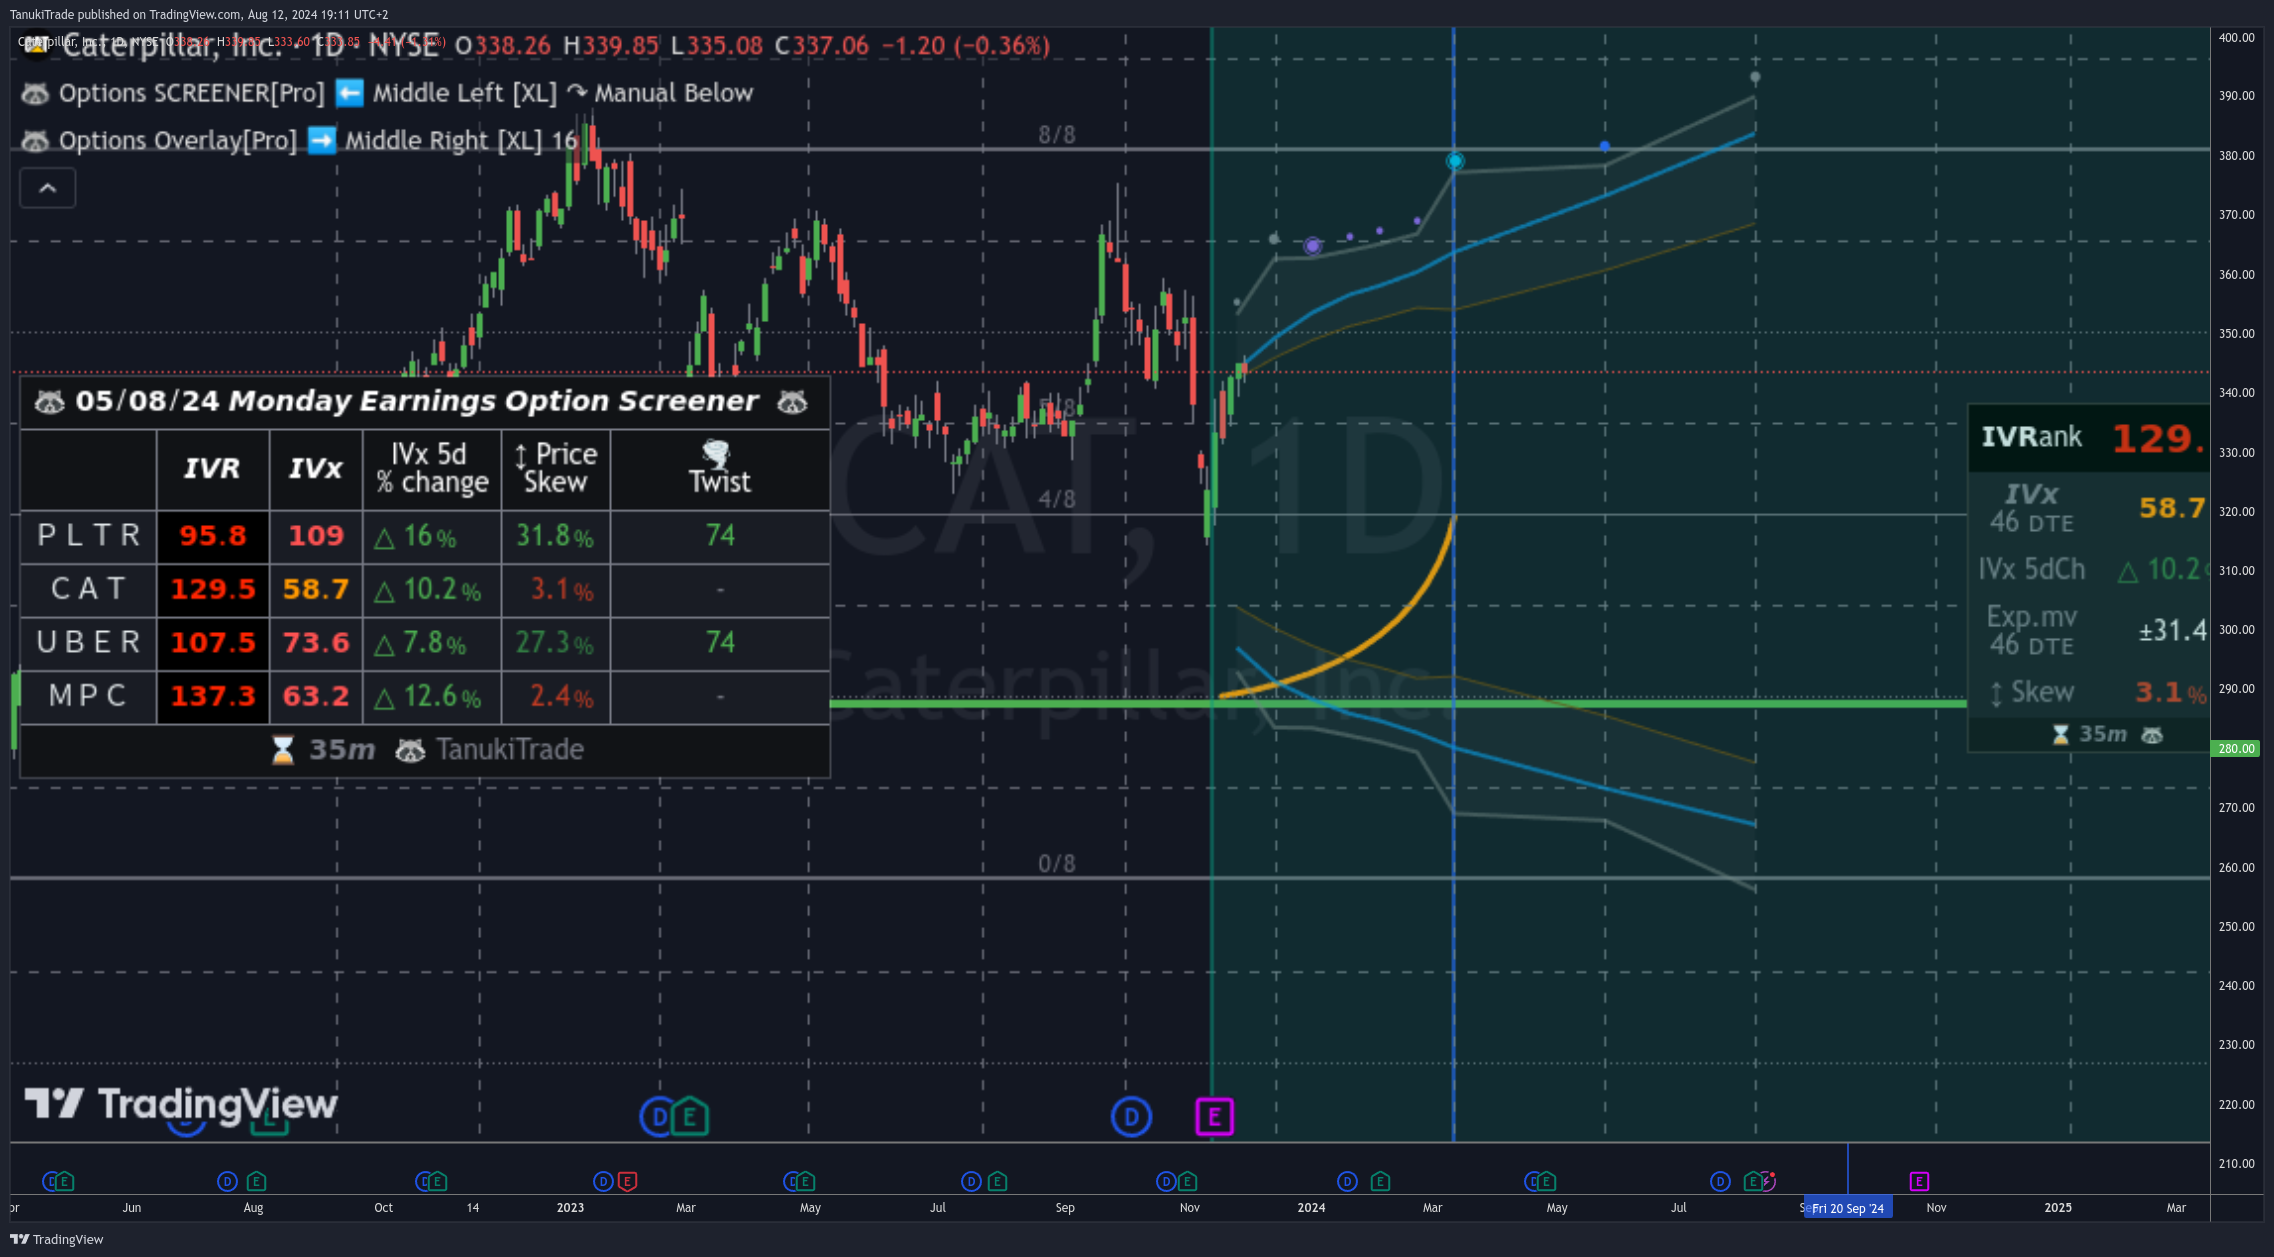Click the TradingView logo in the bottom-left footer
Viewport: 2274px width, 1257px height.
click(57, 1239)
